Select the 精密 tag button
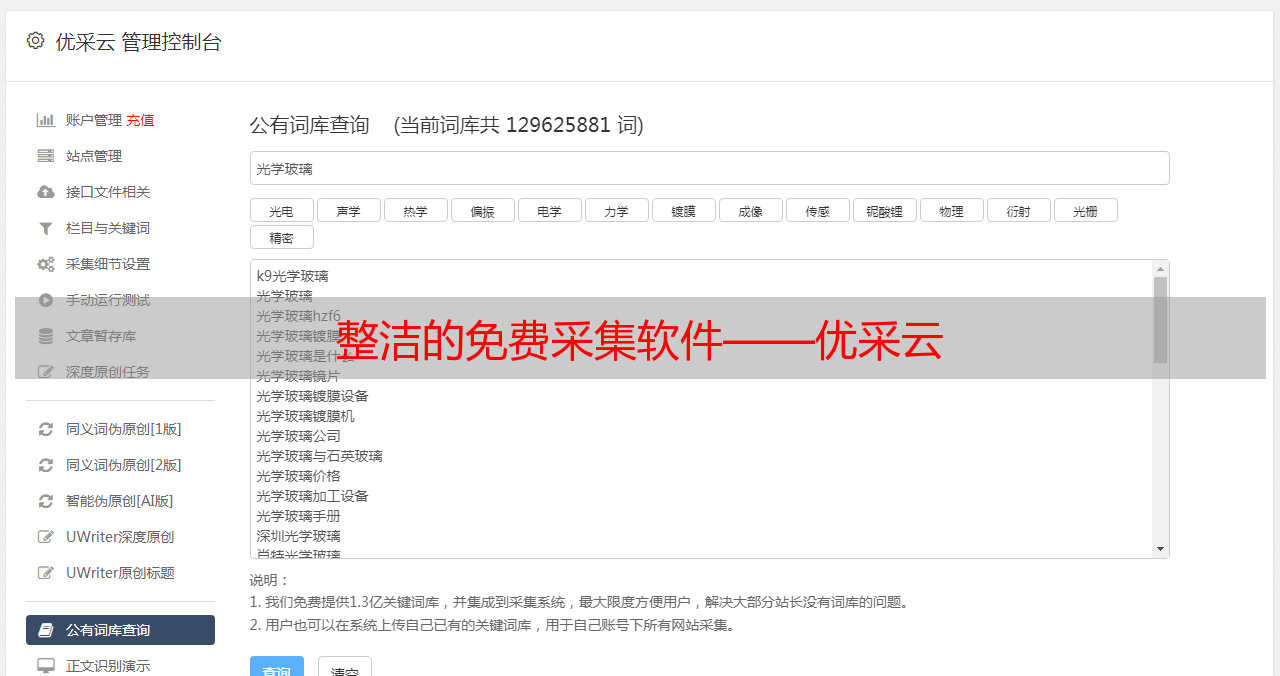The height and width of the screenshot is (676, 1280). tap(281, 237)
